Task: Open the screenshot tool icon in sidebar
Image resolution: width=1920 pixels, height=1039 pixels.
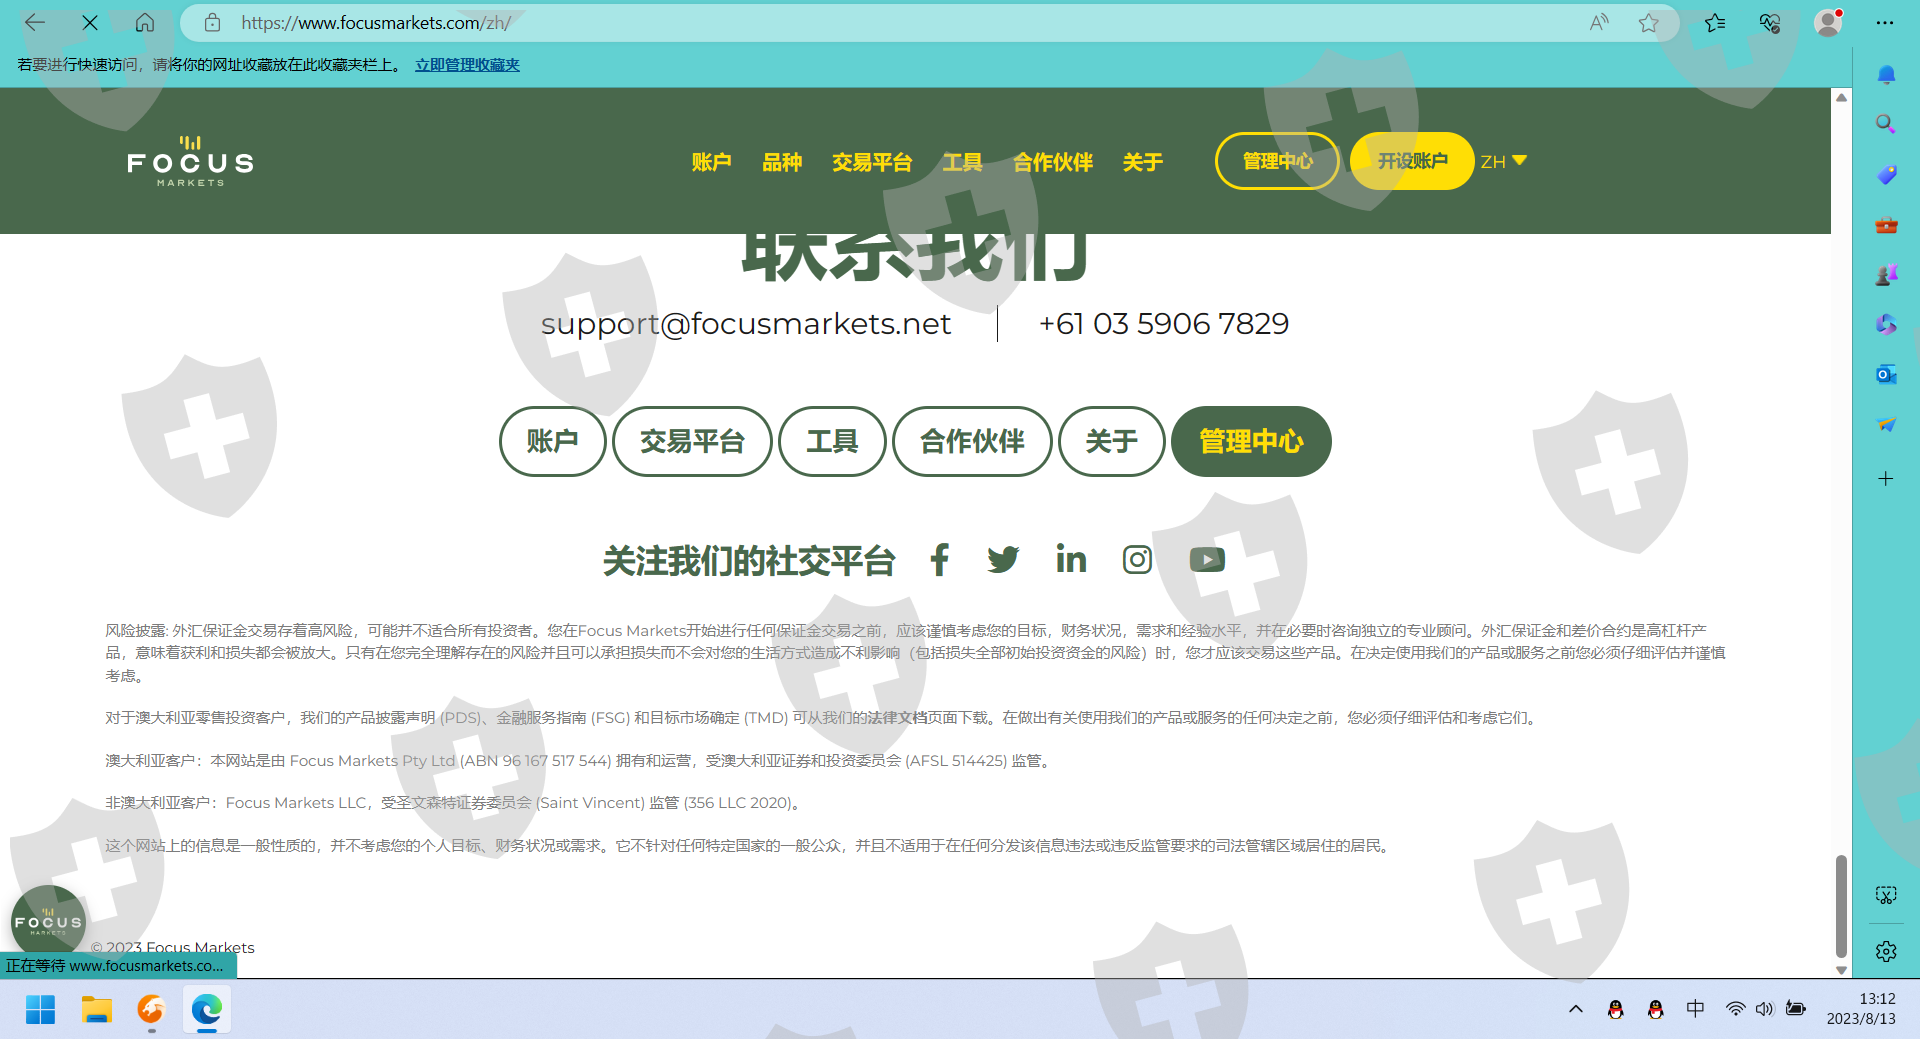Action: coord(1886,895)
